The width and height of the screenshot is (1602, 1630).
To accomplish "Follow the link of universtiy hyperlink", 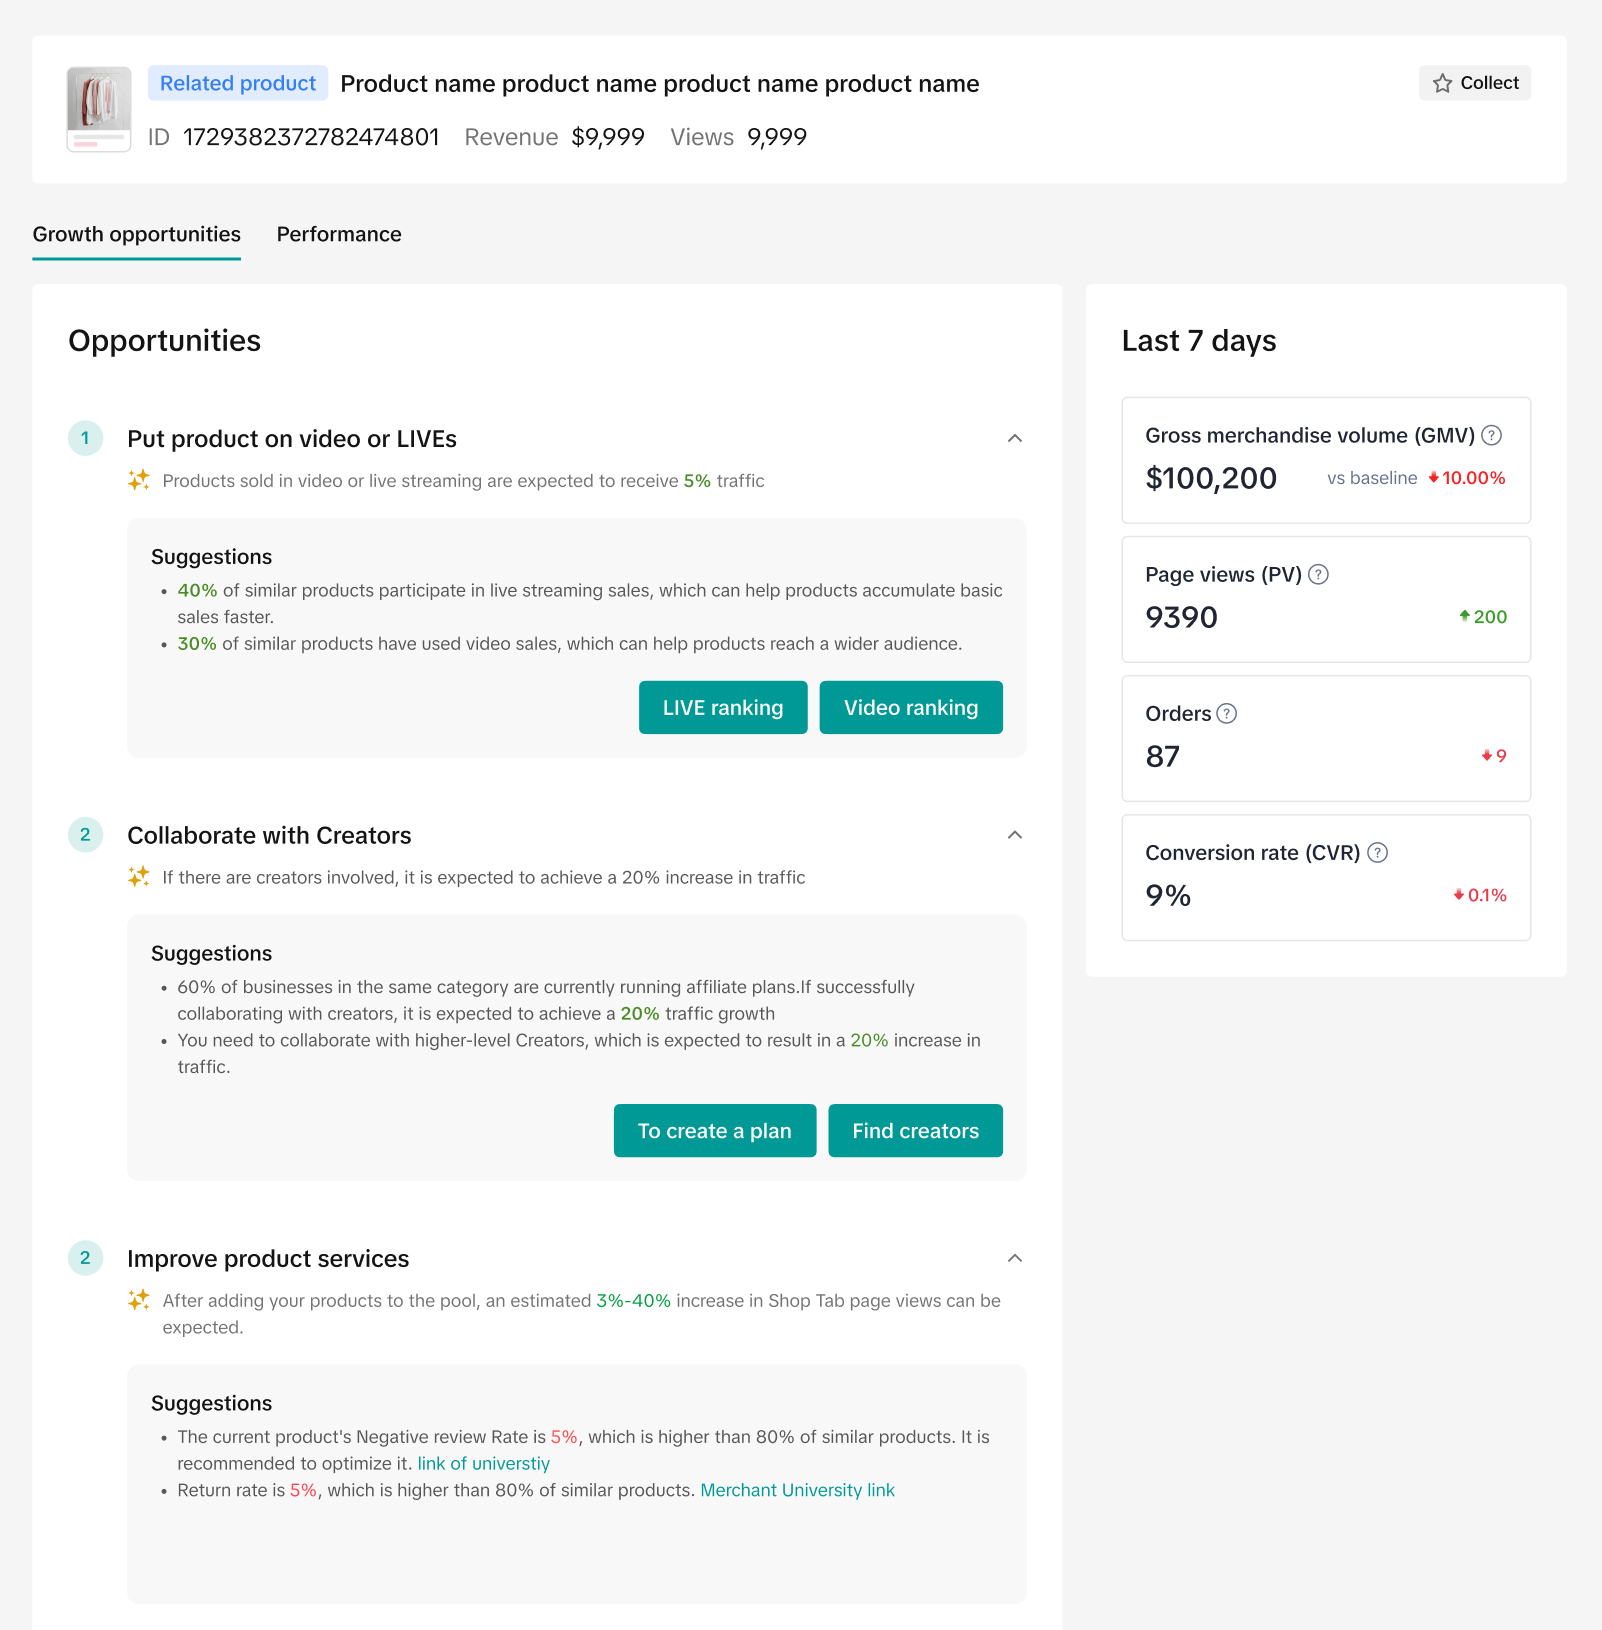I will (x=483, y=1463).
